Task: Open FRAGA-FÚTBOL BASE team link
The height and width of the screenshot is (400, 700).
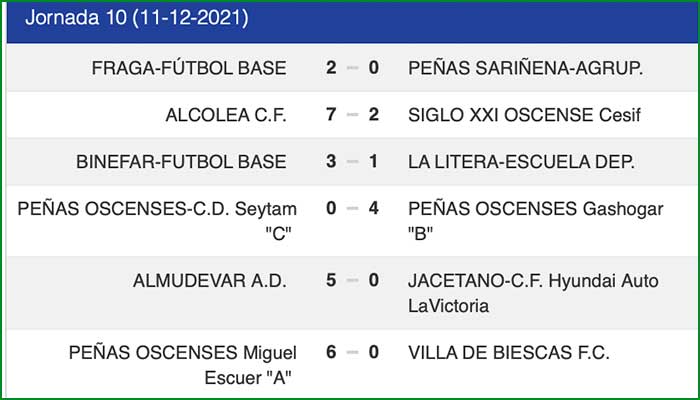Action: pyautogui.click(x=189, y=68)
